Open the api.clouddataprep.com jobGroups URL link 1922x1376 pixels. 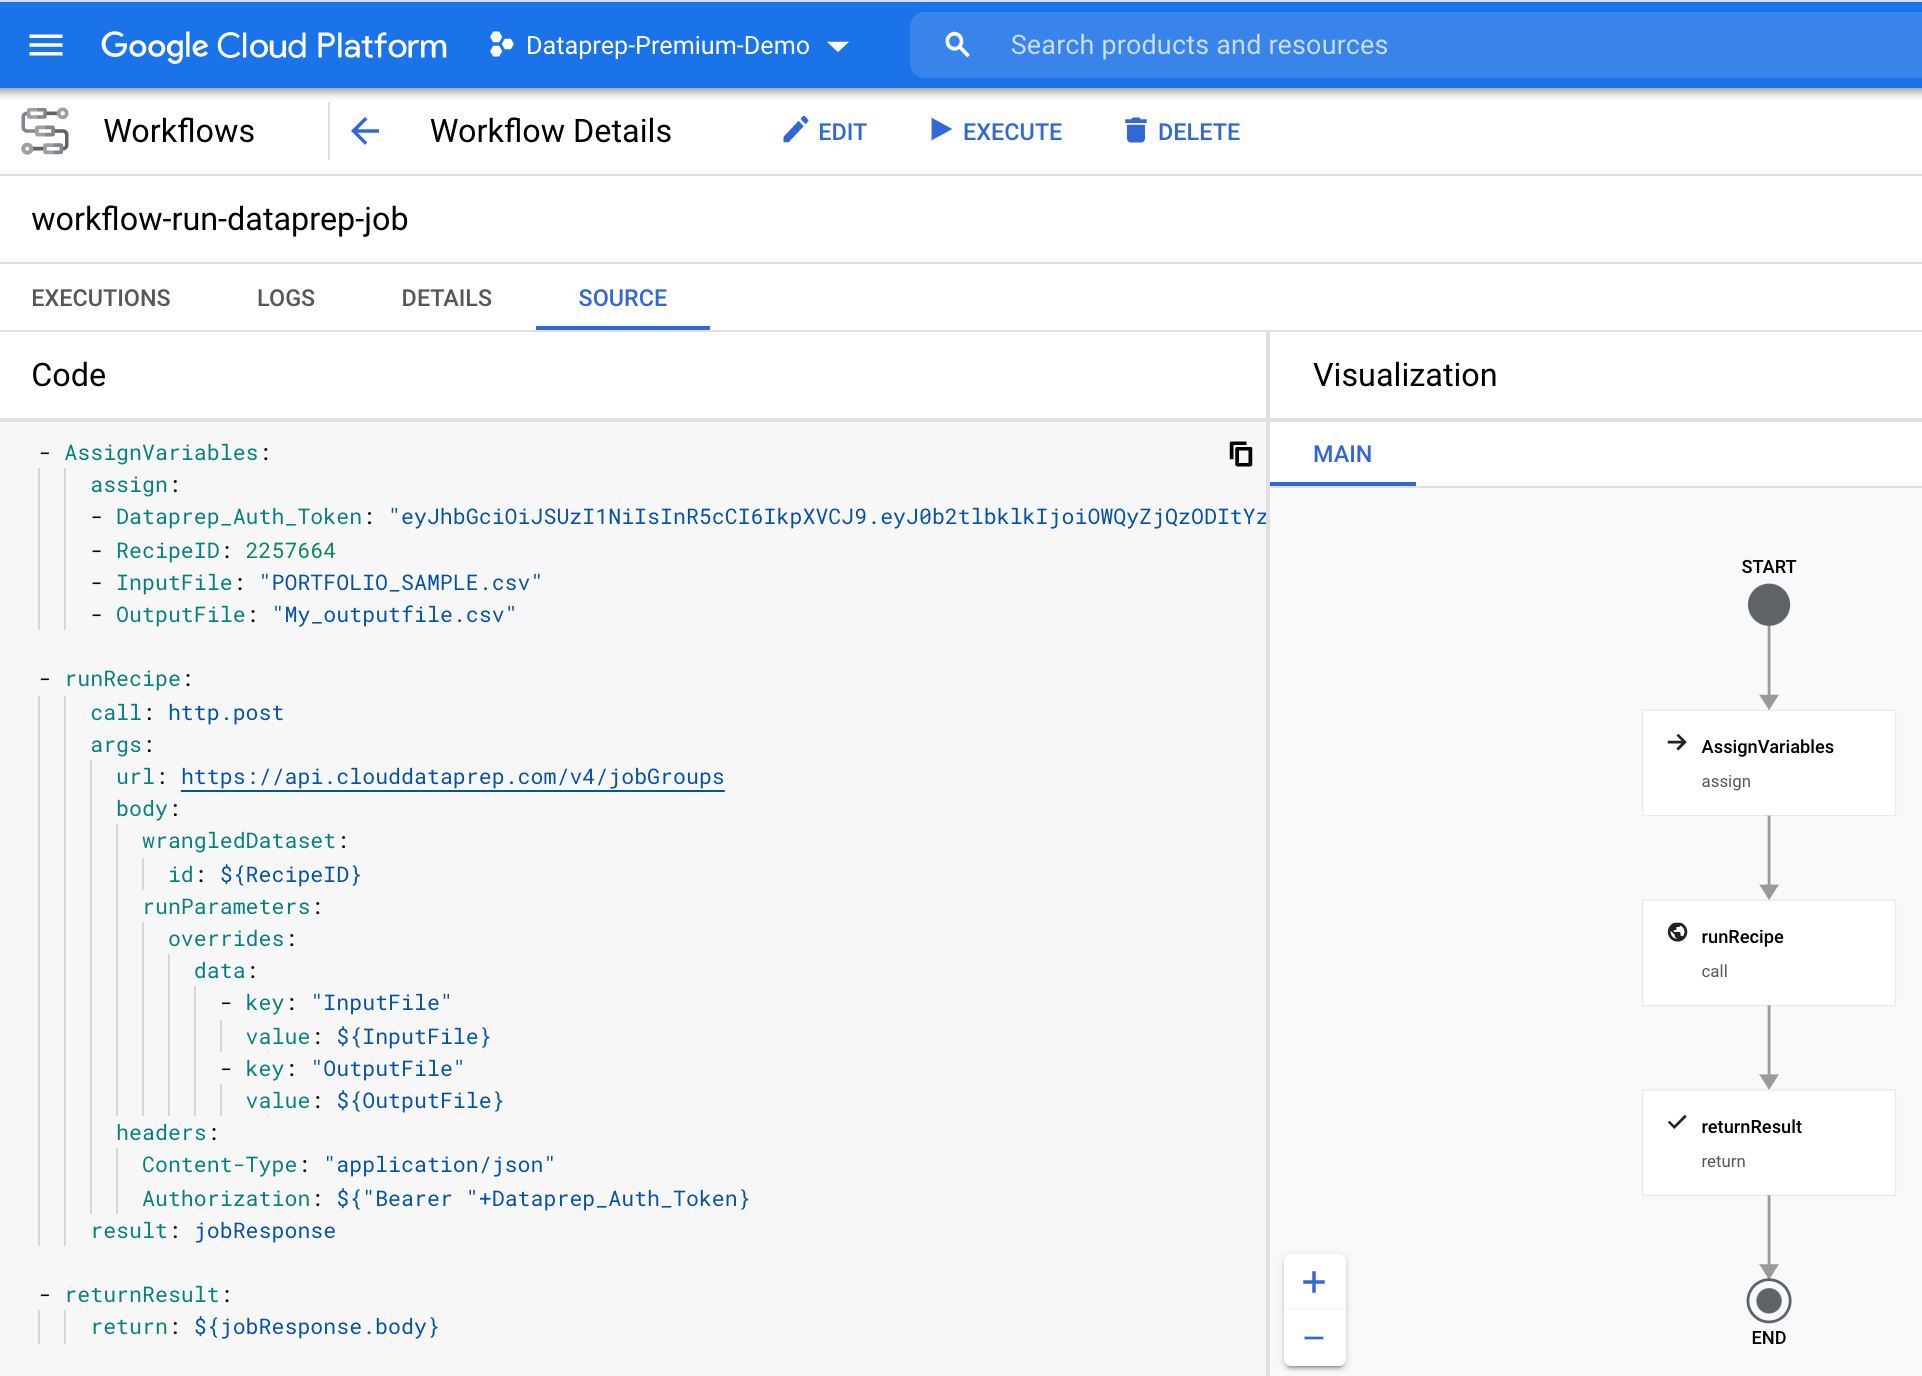tap(452, 777)
